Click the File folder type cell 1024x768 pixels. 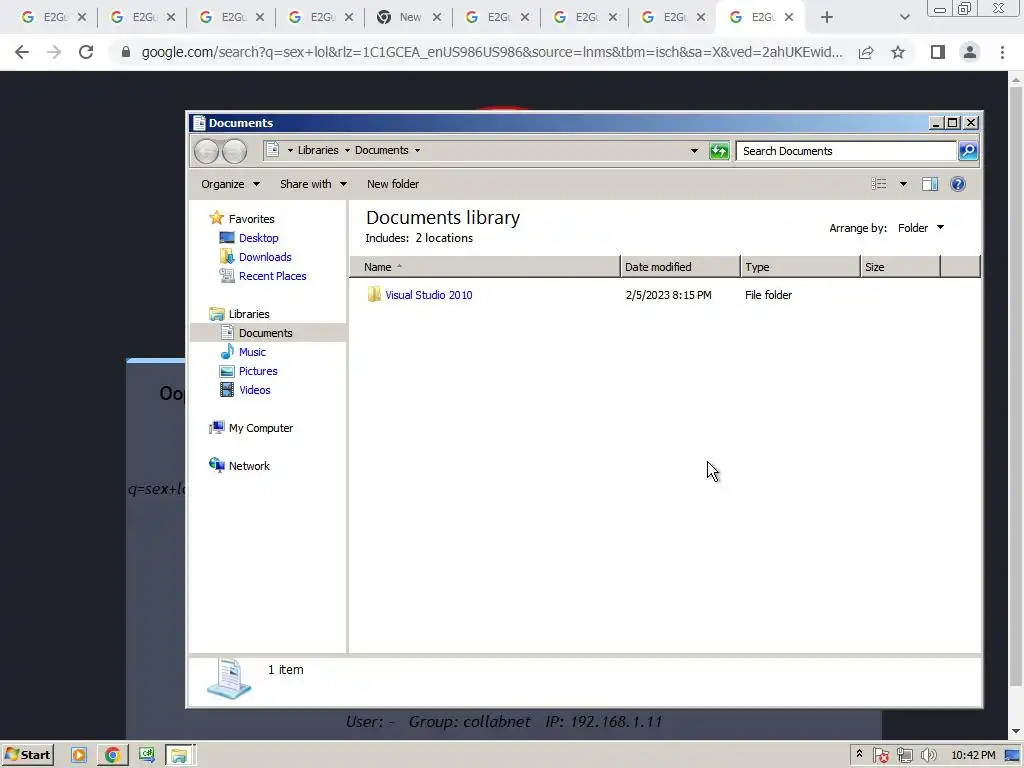coord(768,295)
